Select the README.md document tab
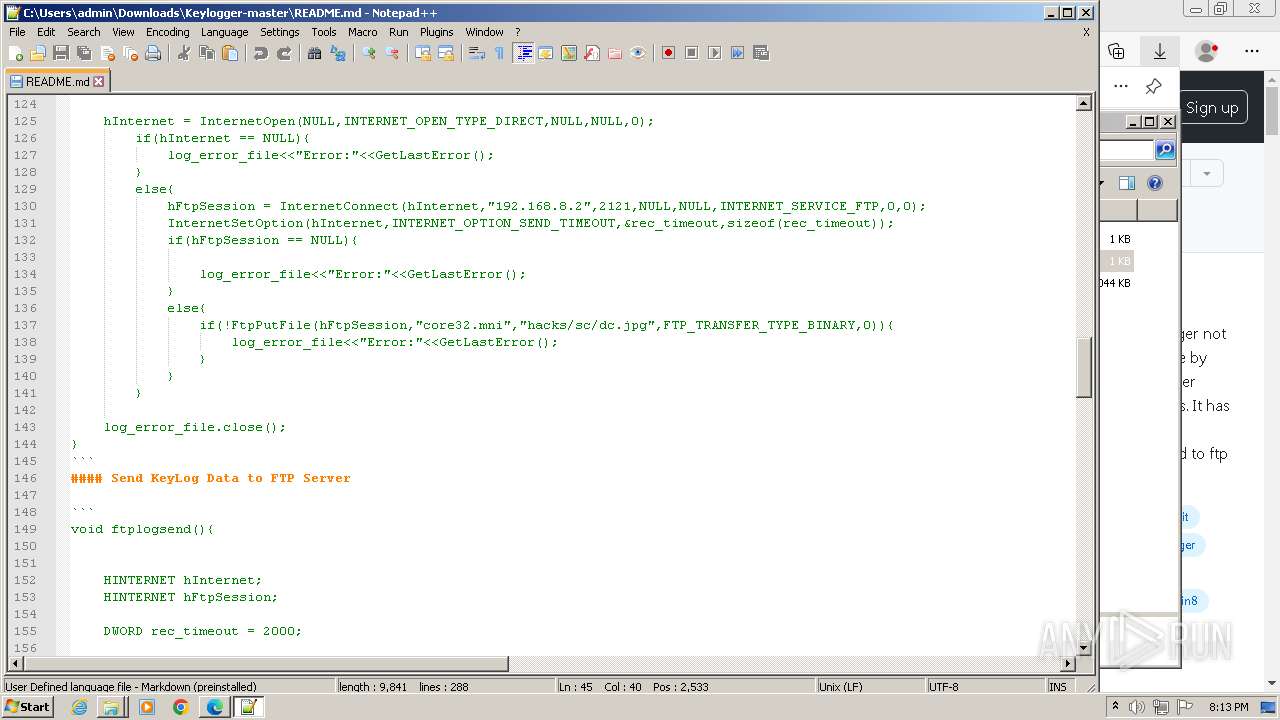1280x720 pixels. 57,82
